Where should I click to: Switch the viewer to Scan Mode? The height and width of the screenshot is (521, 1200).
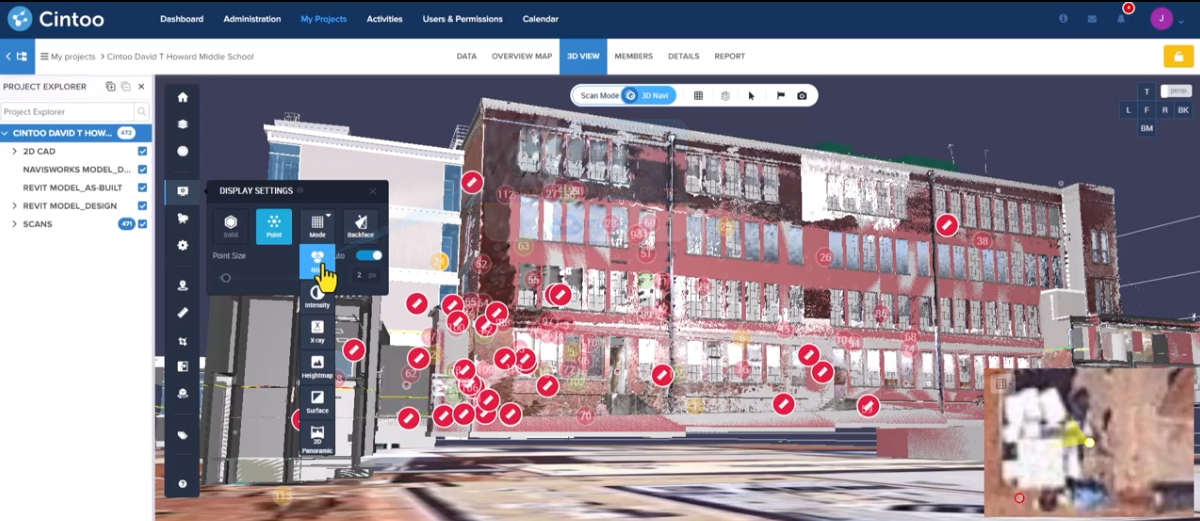[600, 96]
